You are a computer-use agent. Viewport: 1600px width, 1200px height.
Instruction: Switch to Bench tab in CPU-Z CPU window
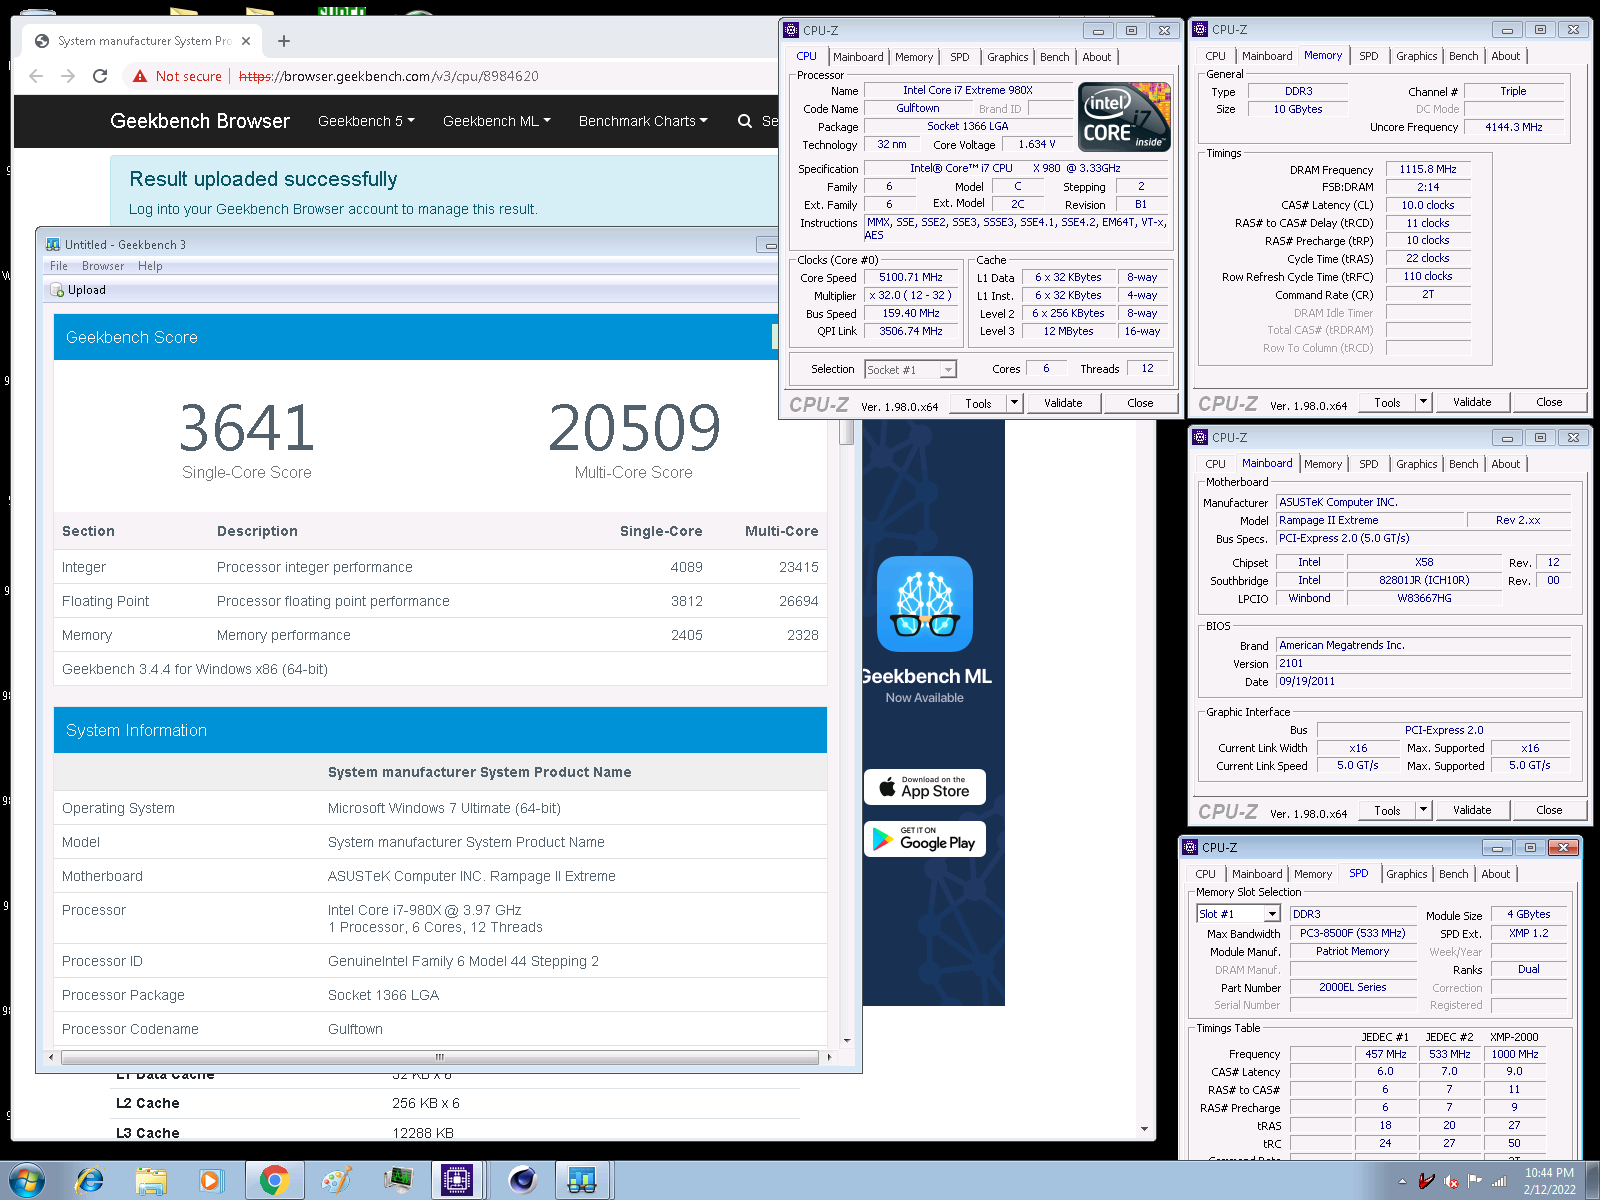[x=1054, y=57]
